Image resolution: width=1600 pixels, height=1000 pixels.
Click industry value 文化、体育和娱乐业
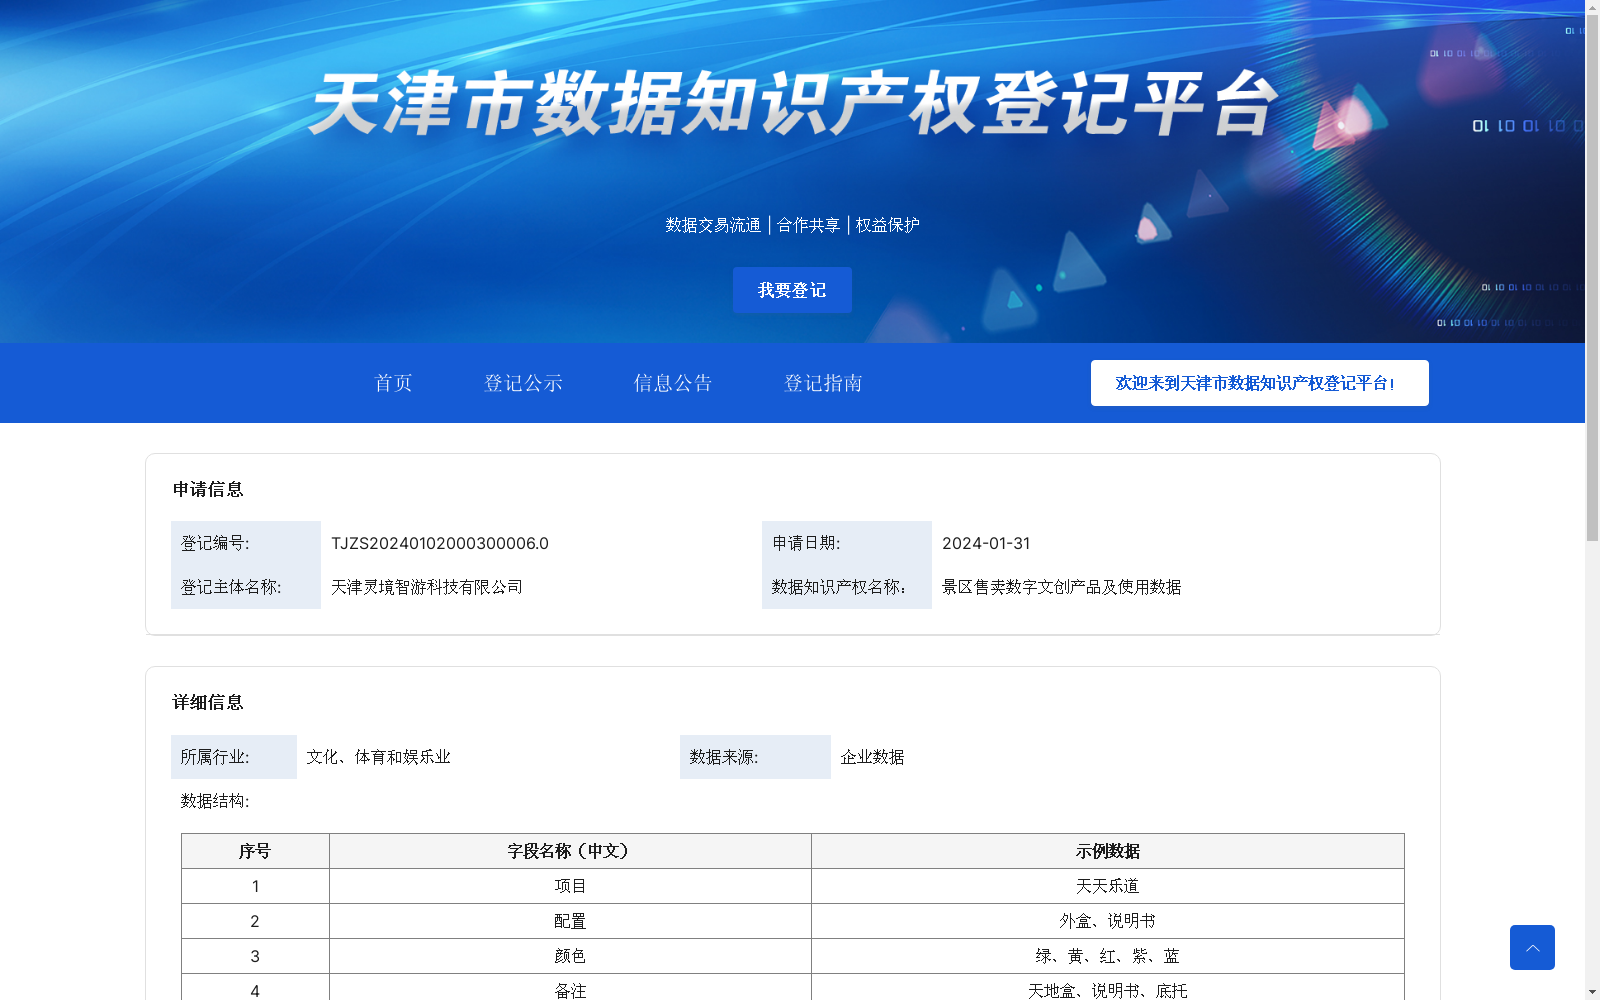378,757
